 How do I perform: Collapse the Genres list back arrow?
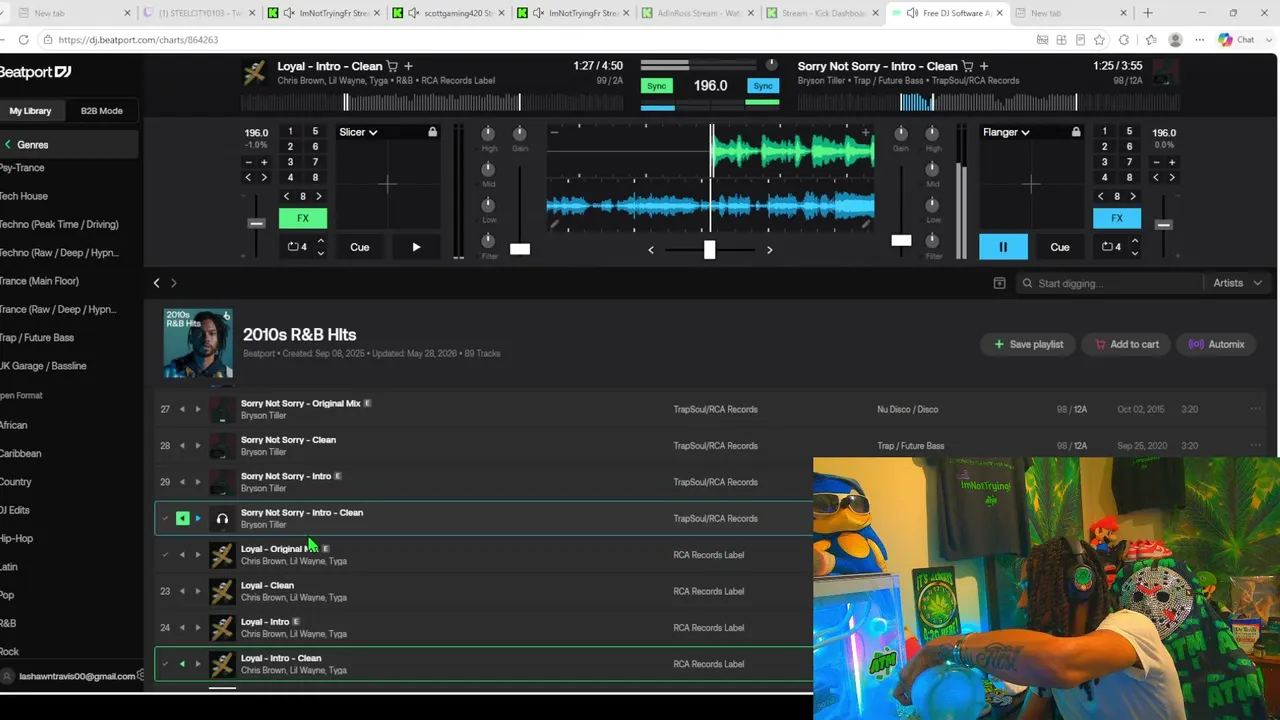click(8, 145)
